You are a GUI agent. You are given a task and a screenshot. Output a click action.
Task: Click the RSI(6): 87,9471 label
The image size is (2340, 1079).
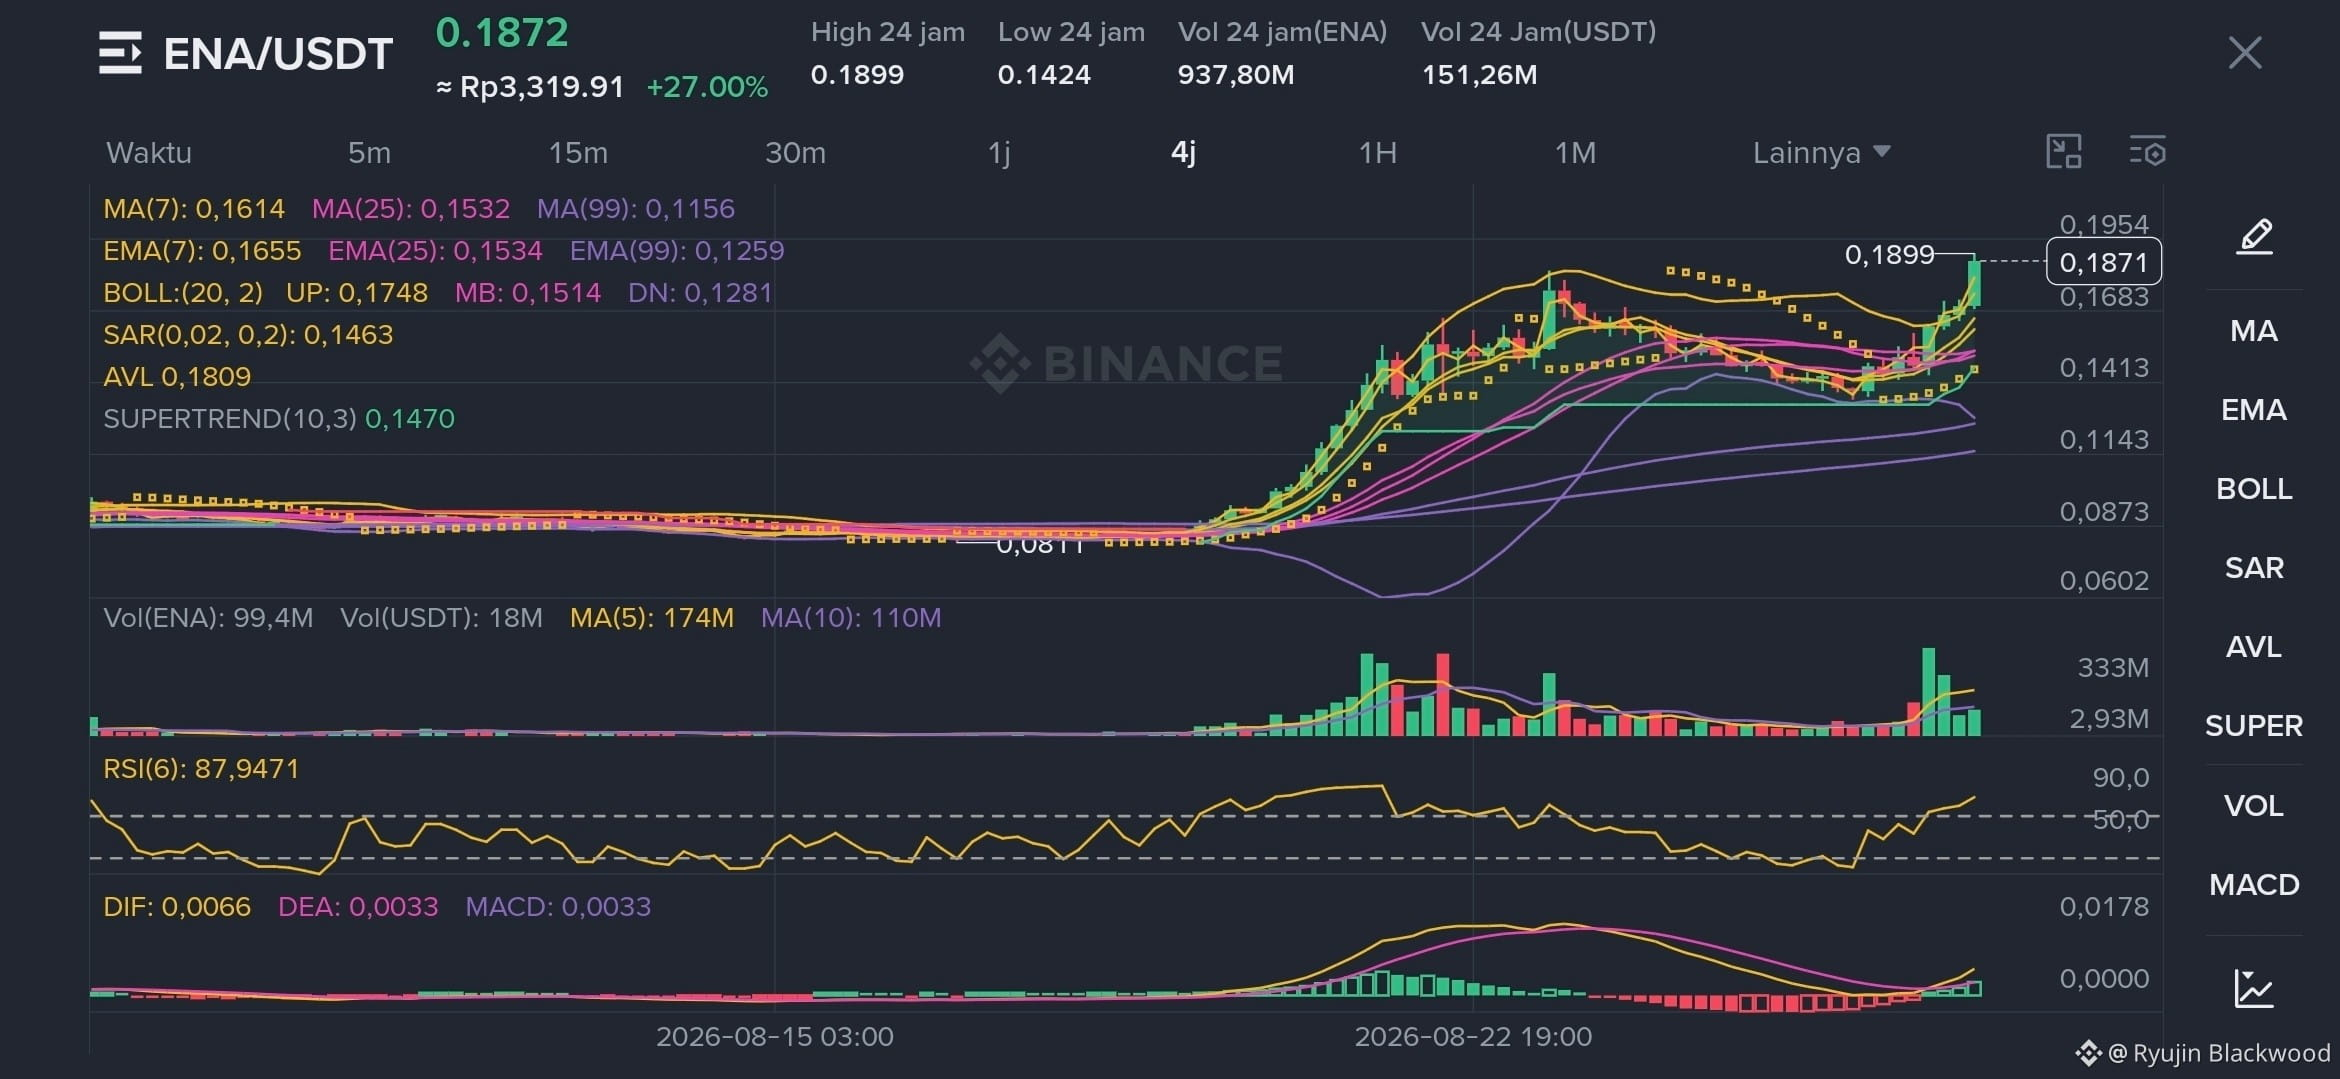tap(201, 769)
